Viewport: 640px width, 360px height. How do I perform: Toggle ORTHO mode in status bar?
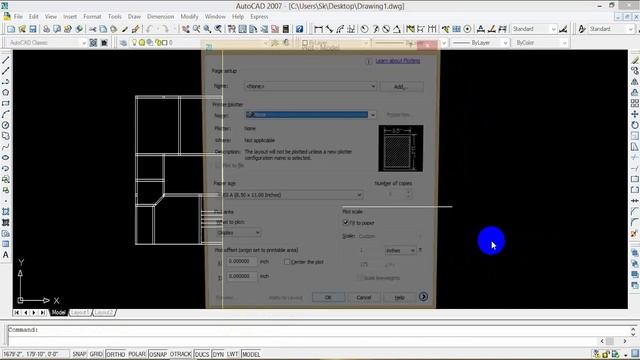click(x=116, y=354)
